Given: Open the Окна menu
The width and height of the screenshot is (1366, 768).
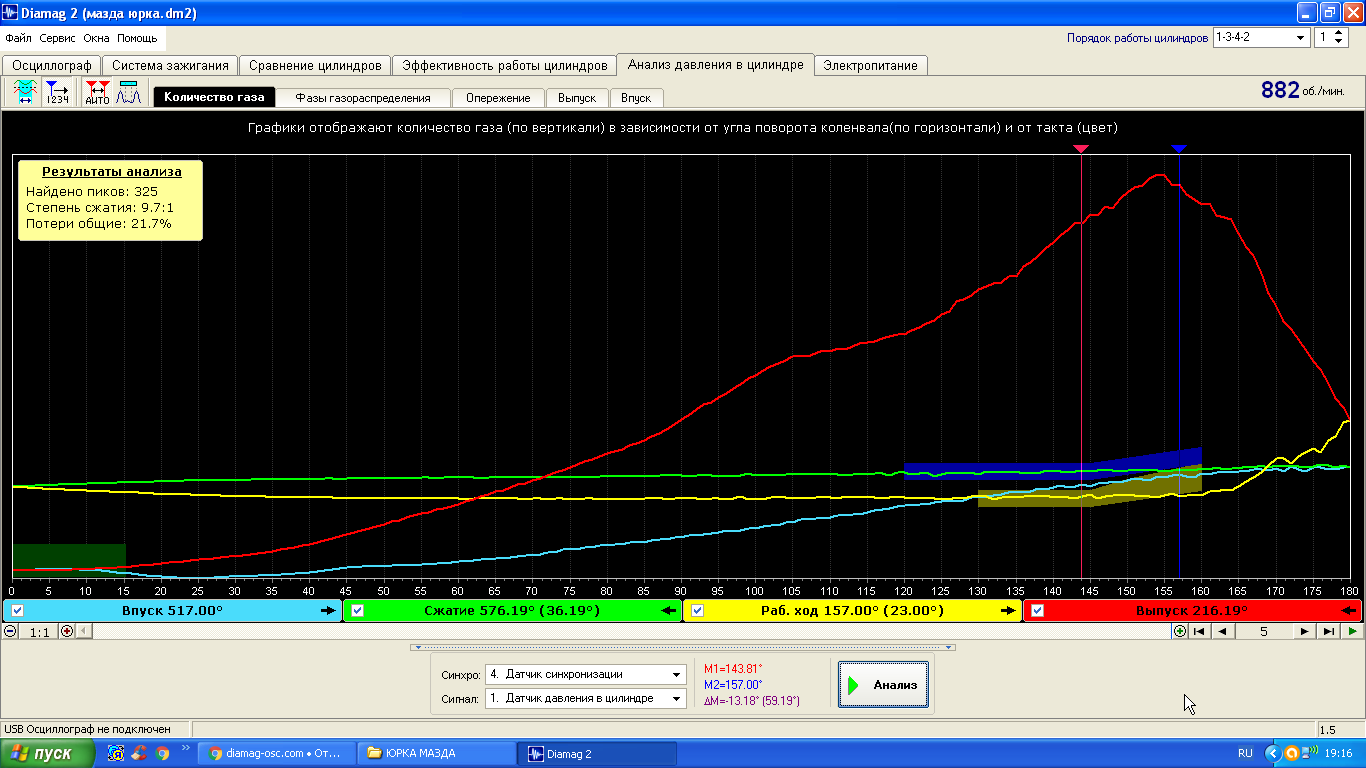Looking at the screenshot, I should (x=97, y=38).
